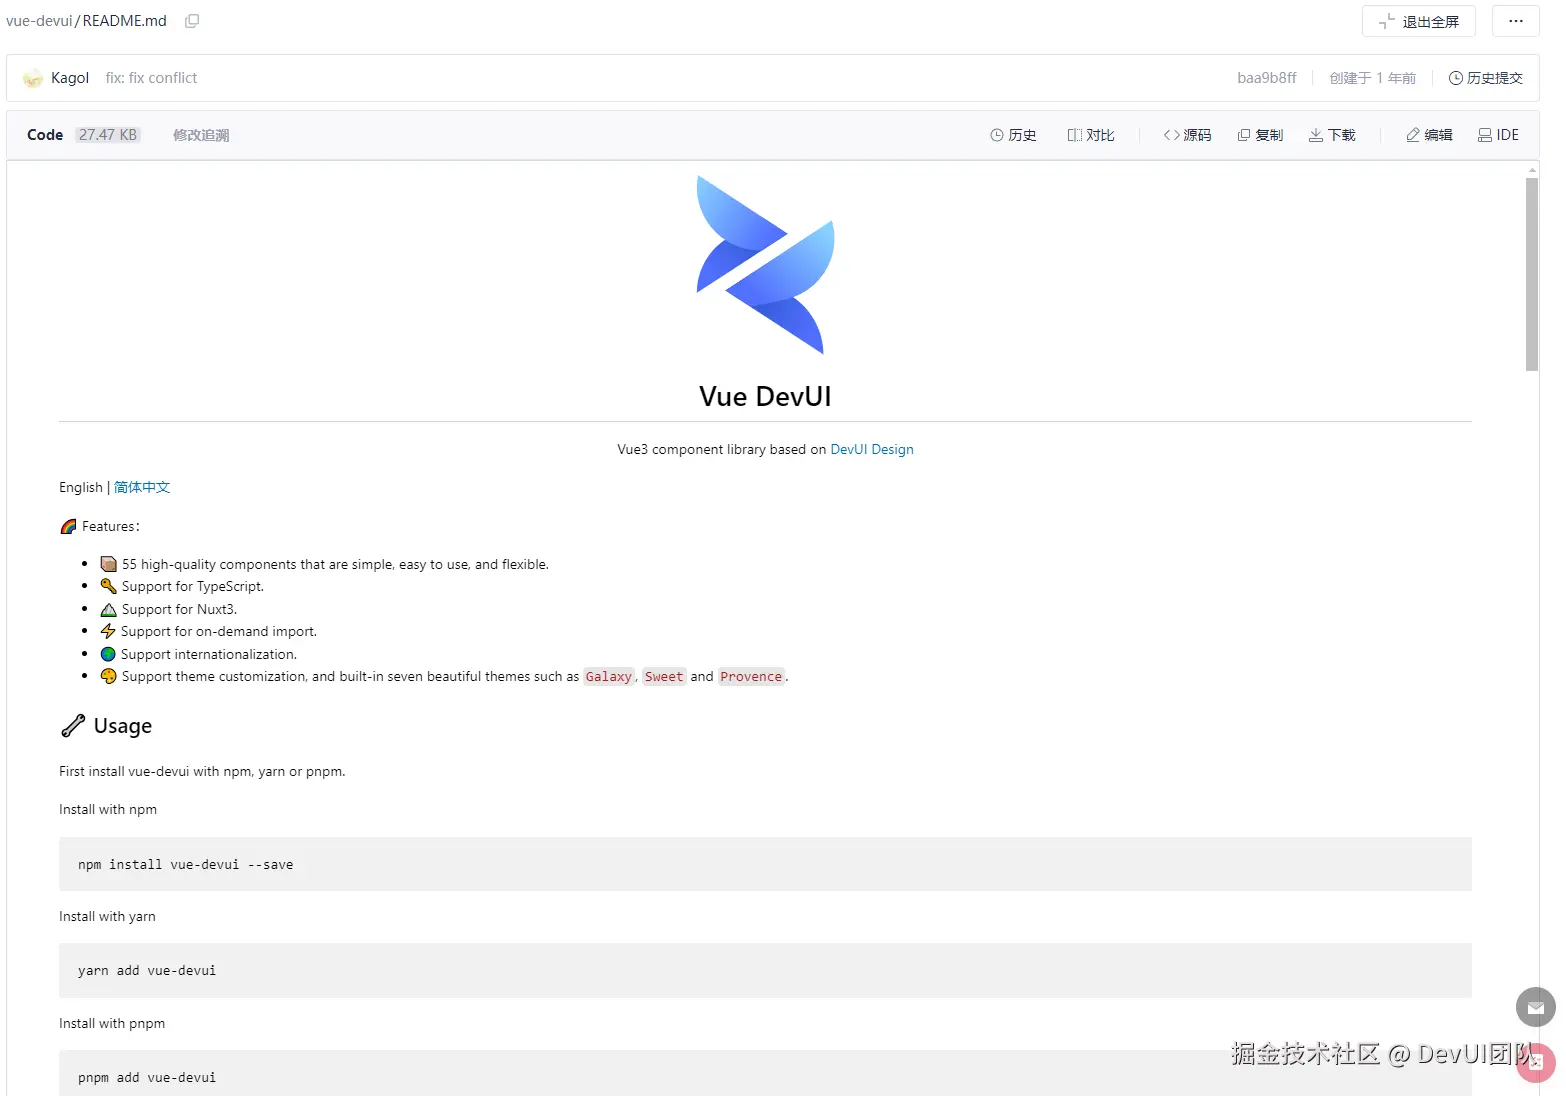Viewport: 1566px width, 1096px height.
Task: Click the wrench icon beside Usage
Action: click(73, 726)
